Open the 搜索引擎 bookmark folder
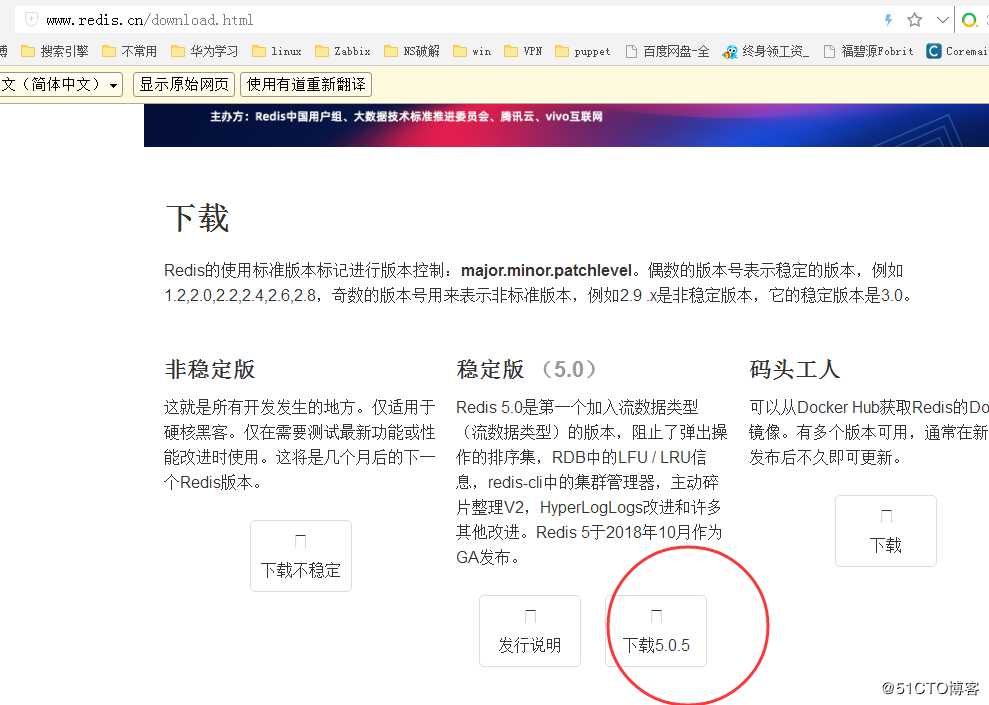 pyautogui.click(x=55, y=51)
